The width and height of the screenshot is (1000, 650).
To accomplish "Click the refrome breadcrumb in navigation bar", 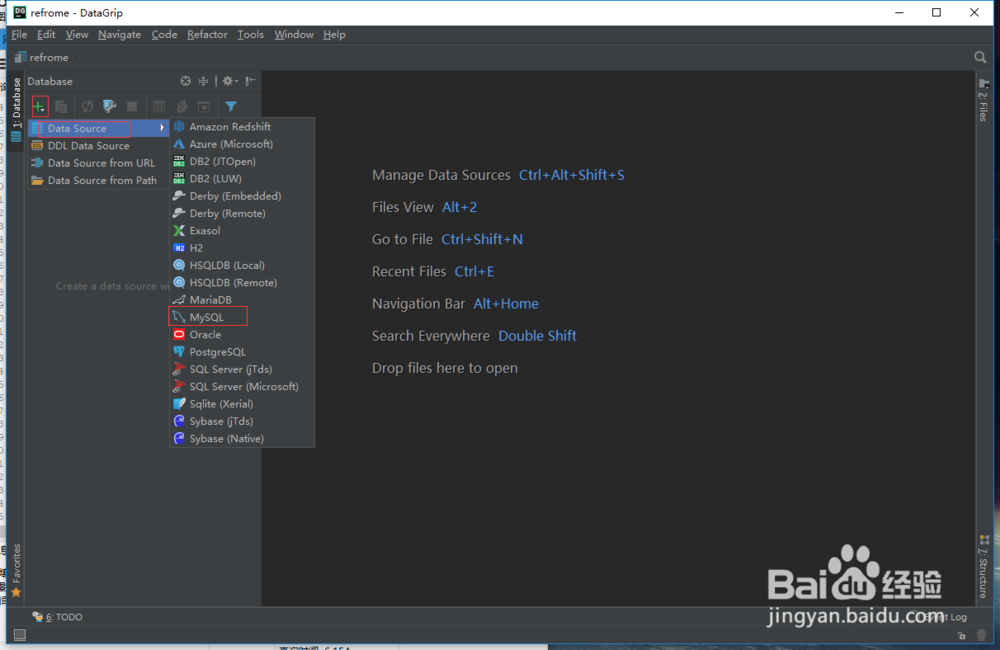I will [x=43, y=57].
